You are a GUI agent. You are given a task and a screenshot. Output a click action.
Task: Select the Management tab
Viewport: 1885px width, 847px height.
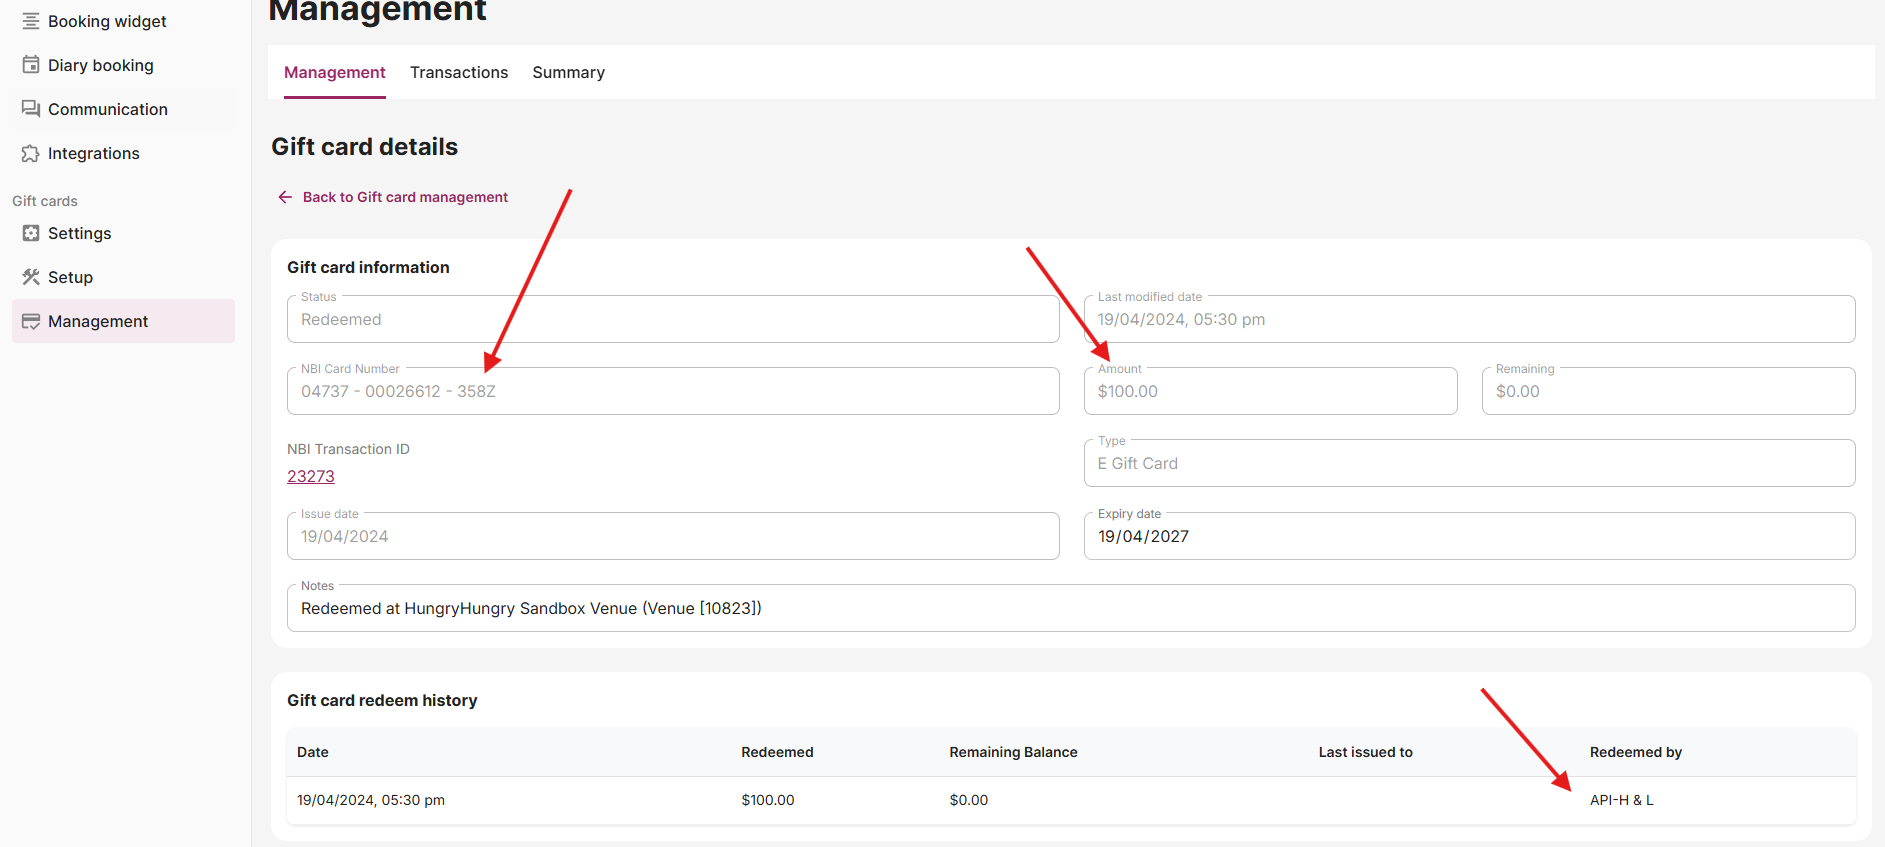(x=334, y=72)
